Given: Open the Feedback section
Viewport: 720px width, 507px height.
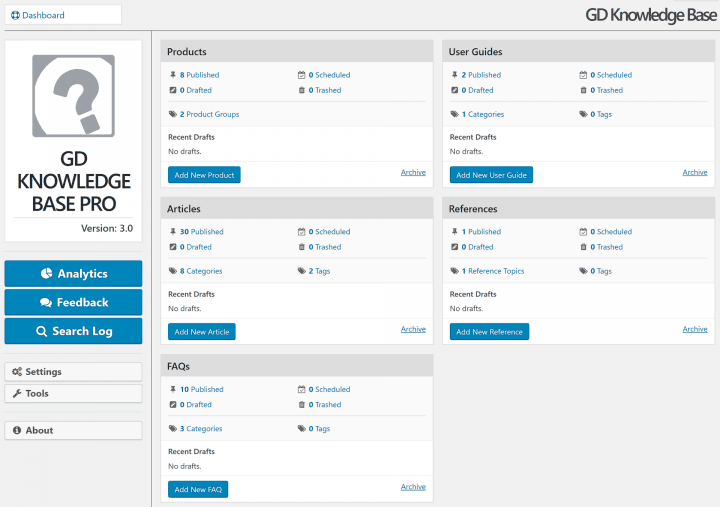Looking at the screenshot, I should pos(73,302).
